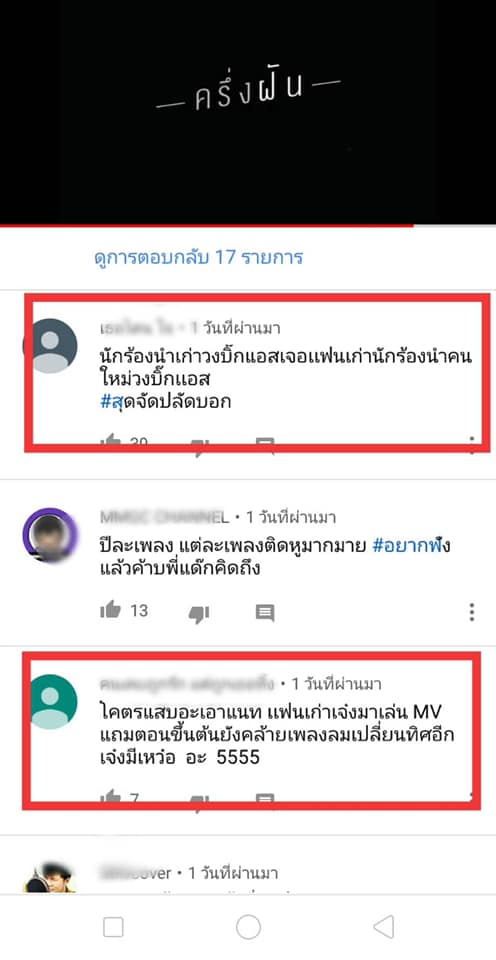Reply to the comment hashtagged #สุดจัดปลัดบอก
This screenshot has width=496, height=960.
[x=265, y=442]
